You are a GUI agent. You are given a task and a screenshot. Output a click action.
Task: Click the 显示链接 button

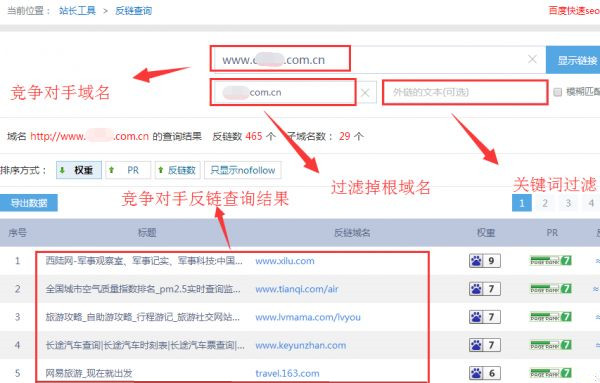(x=573, y=60)
